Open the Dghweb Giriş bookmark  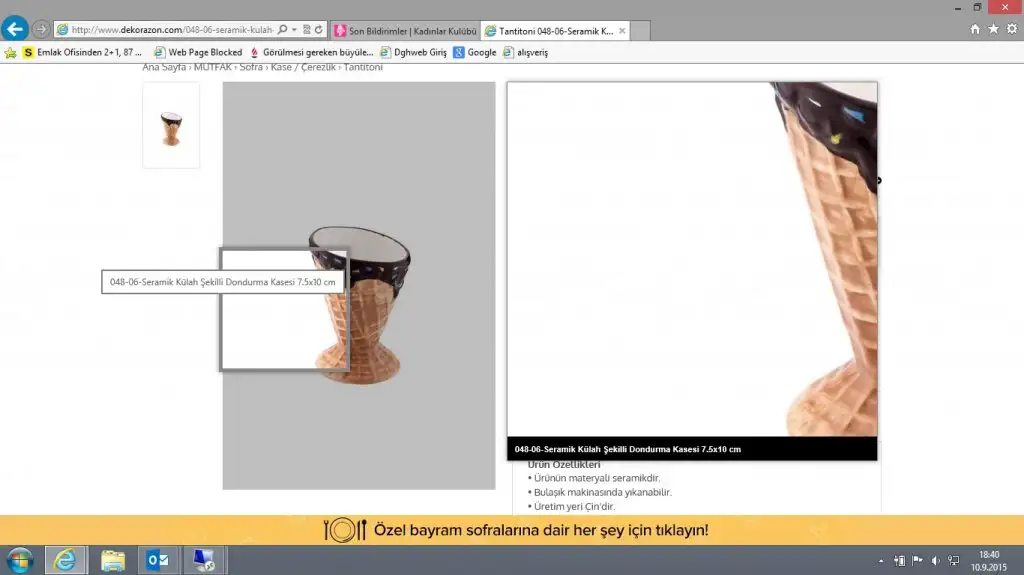click(413, 52)
